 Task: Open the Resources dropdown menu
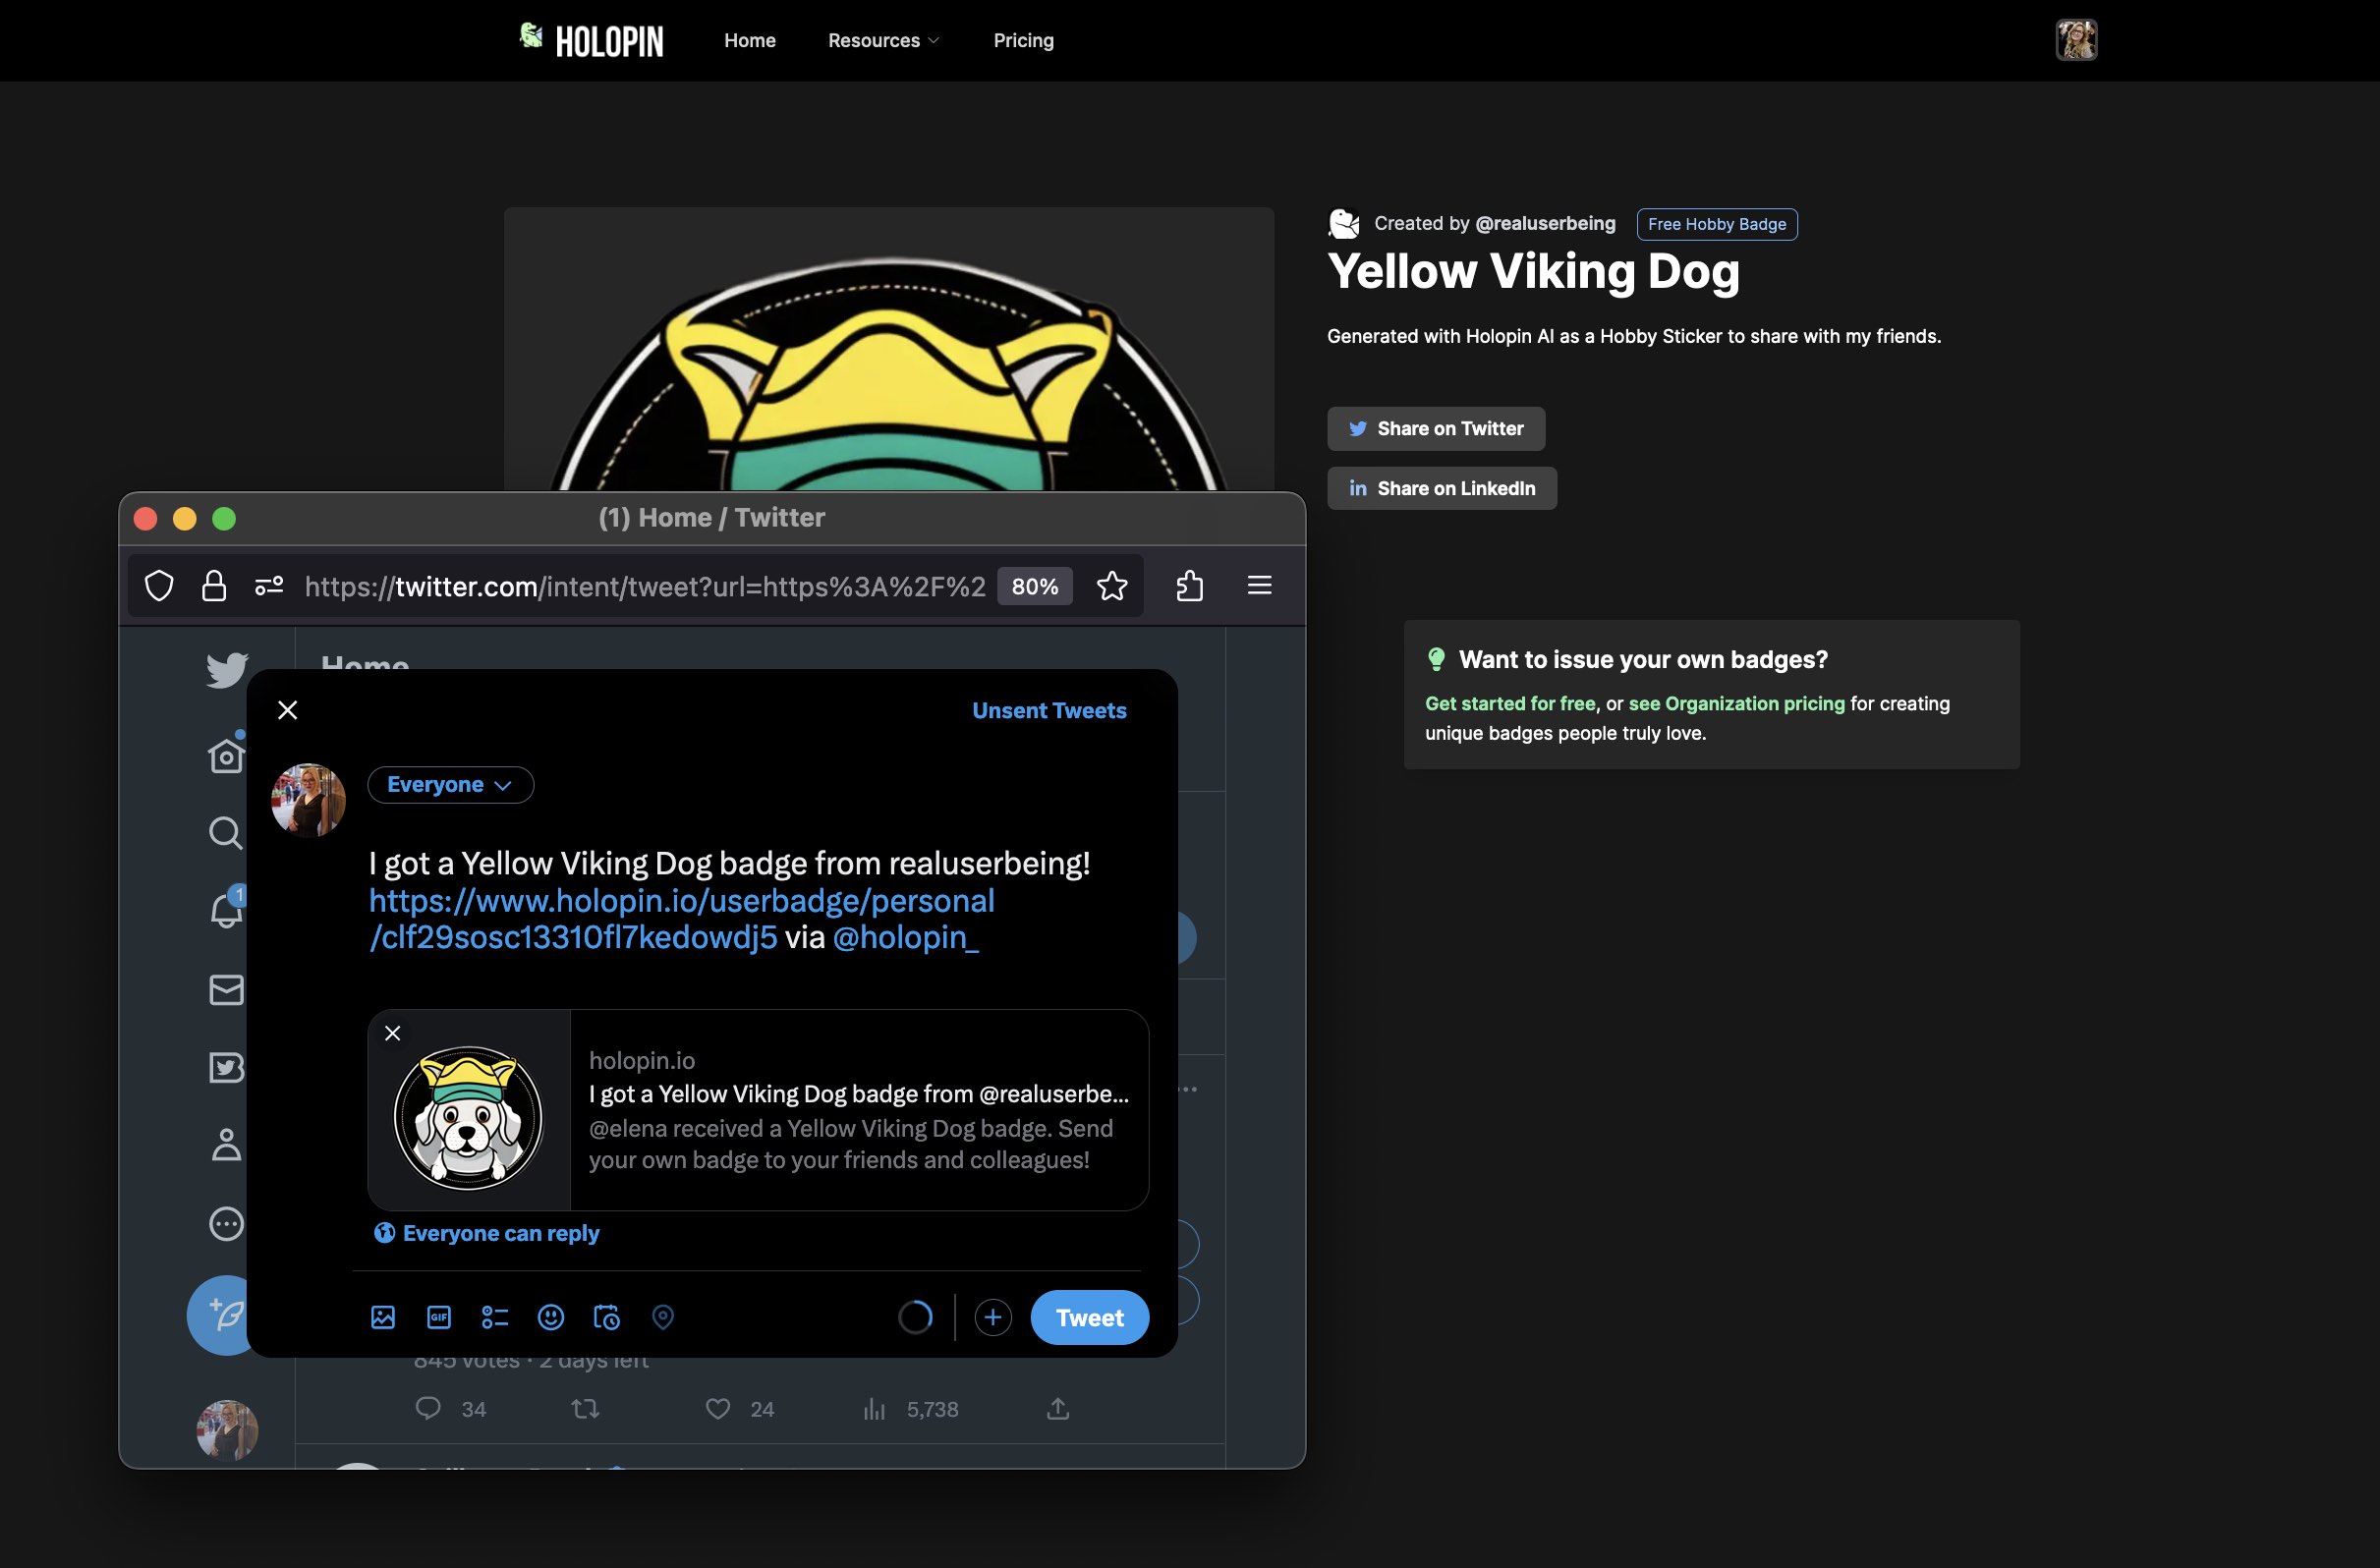pos(883,38)
